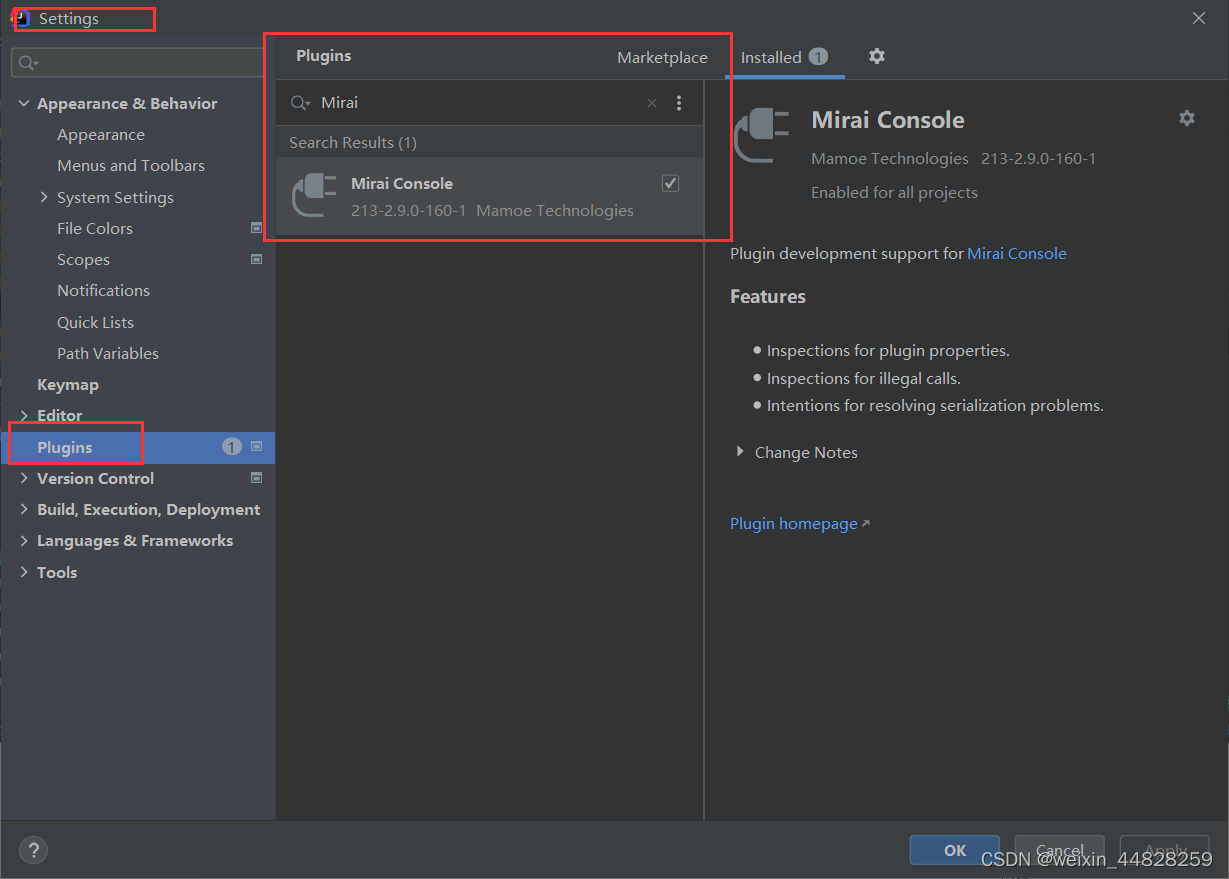Click the Scopes project-level icon

pos(256,259)
